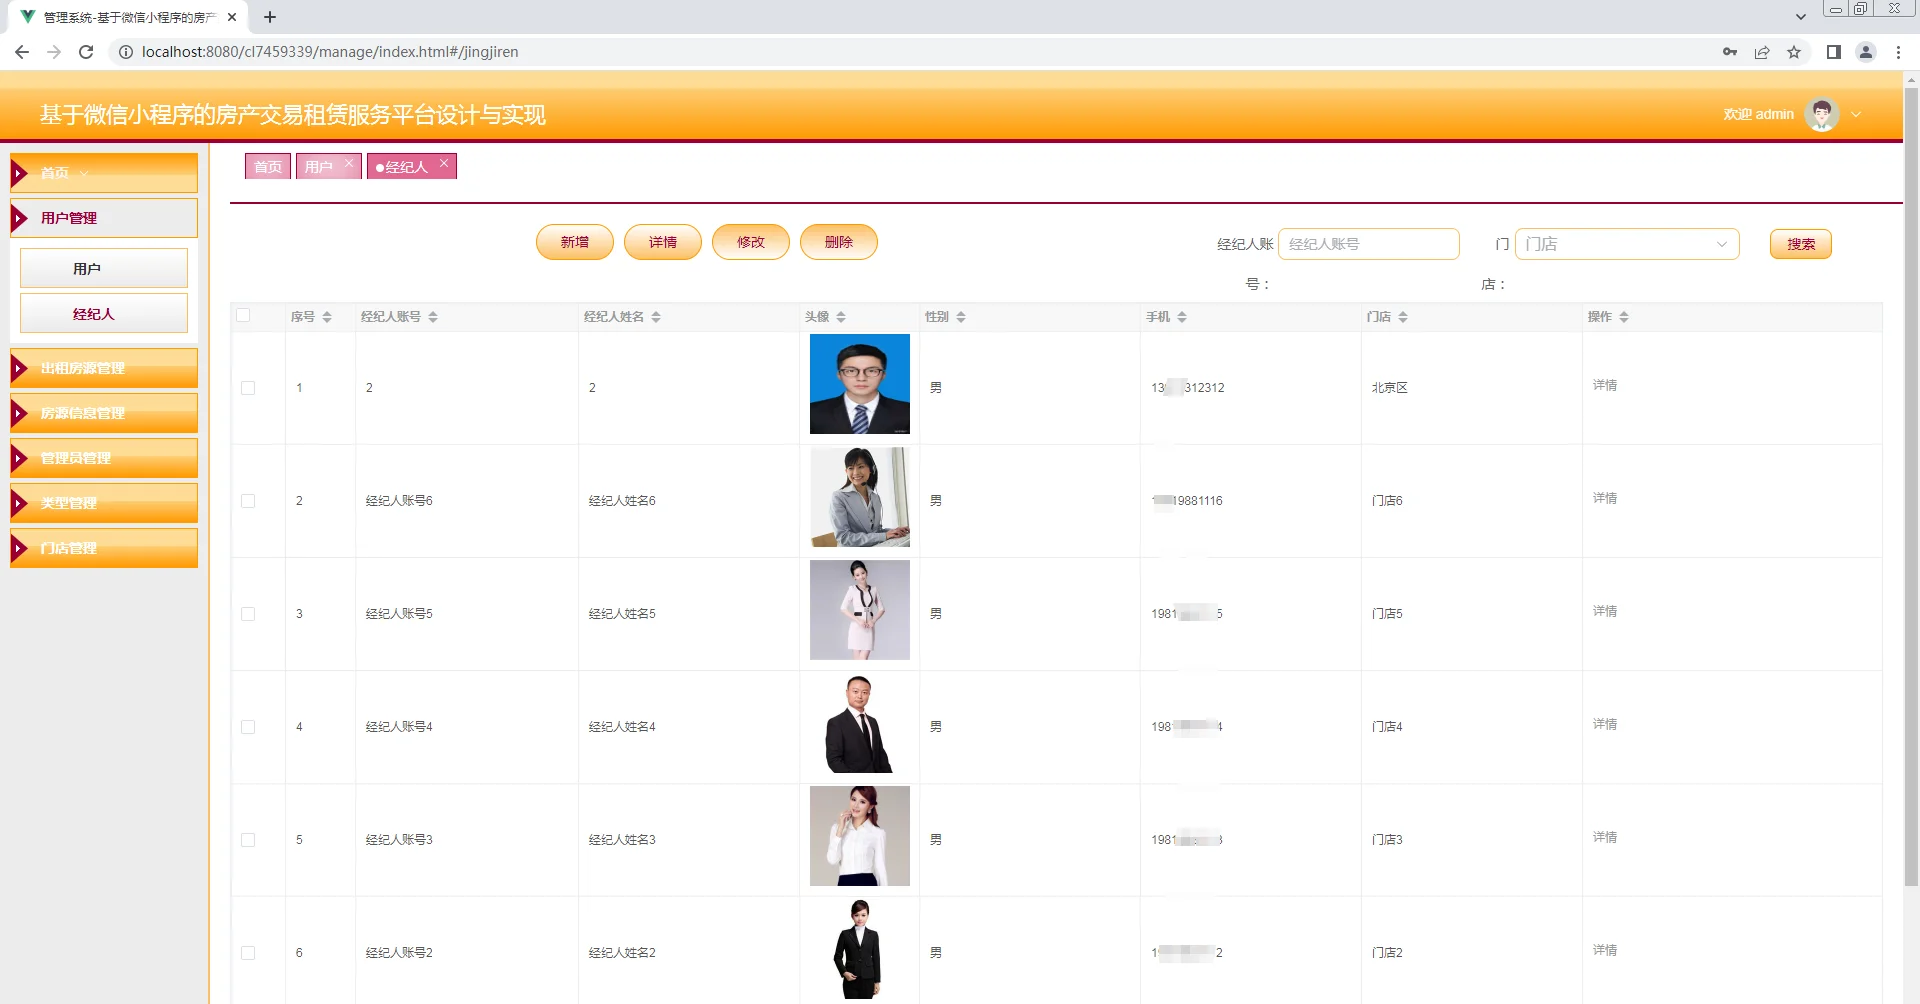
Task: Switch to the 首页 page tab
Action: (x=268, y=166)
